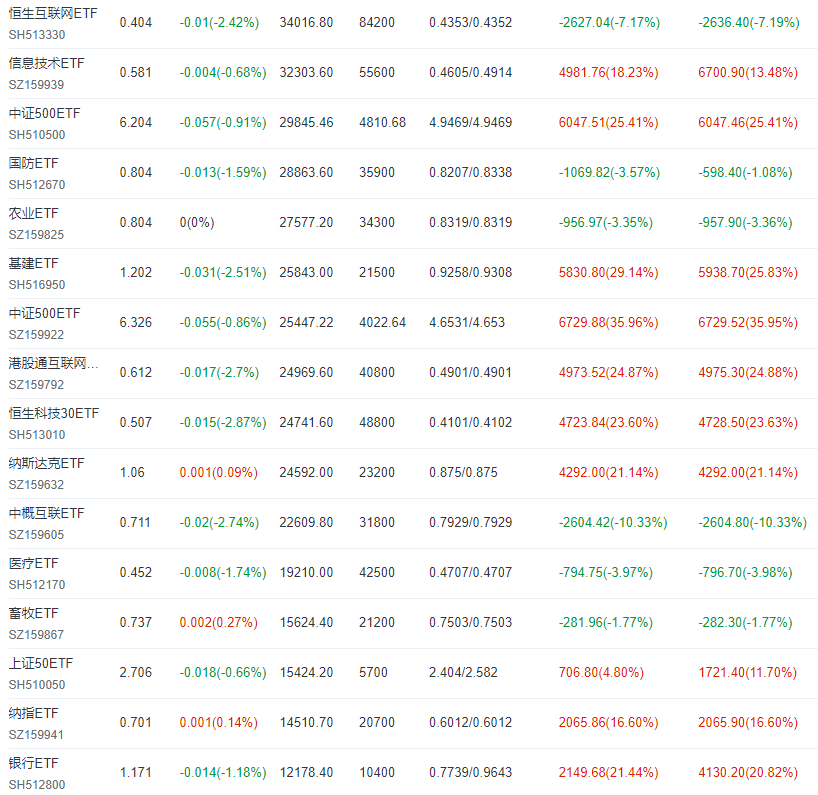Click quantity 42500 of 医疗ETF
The width and height of the screenshot is (818, 795).
[377, 574]
